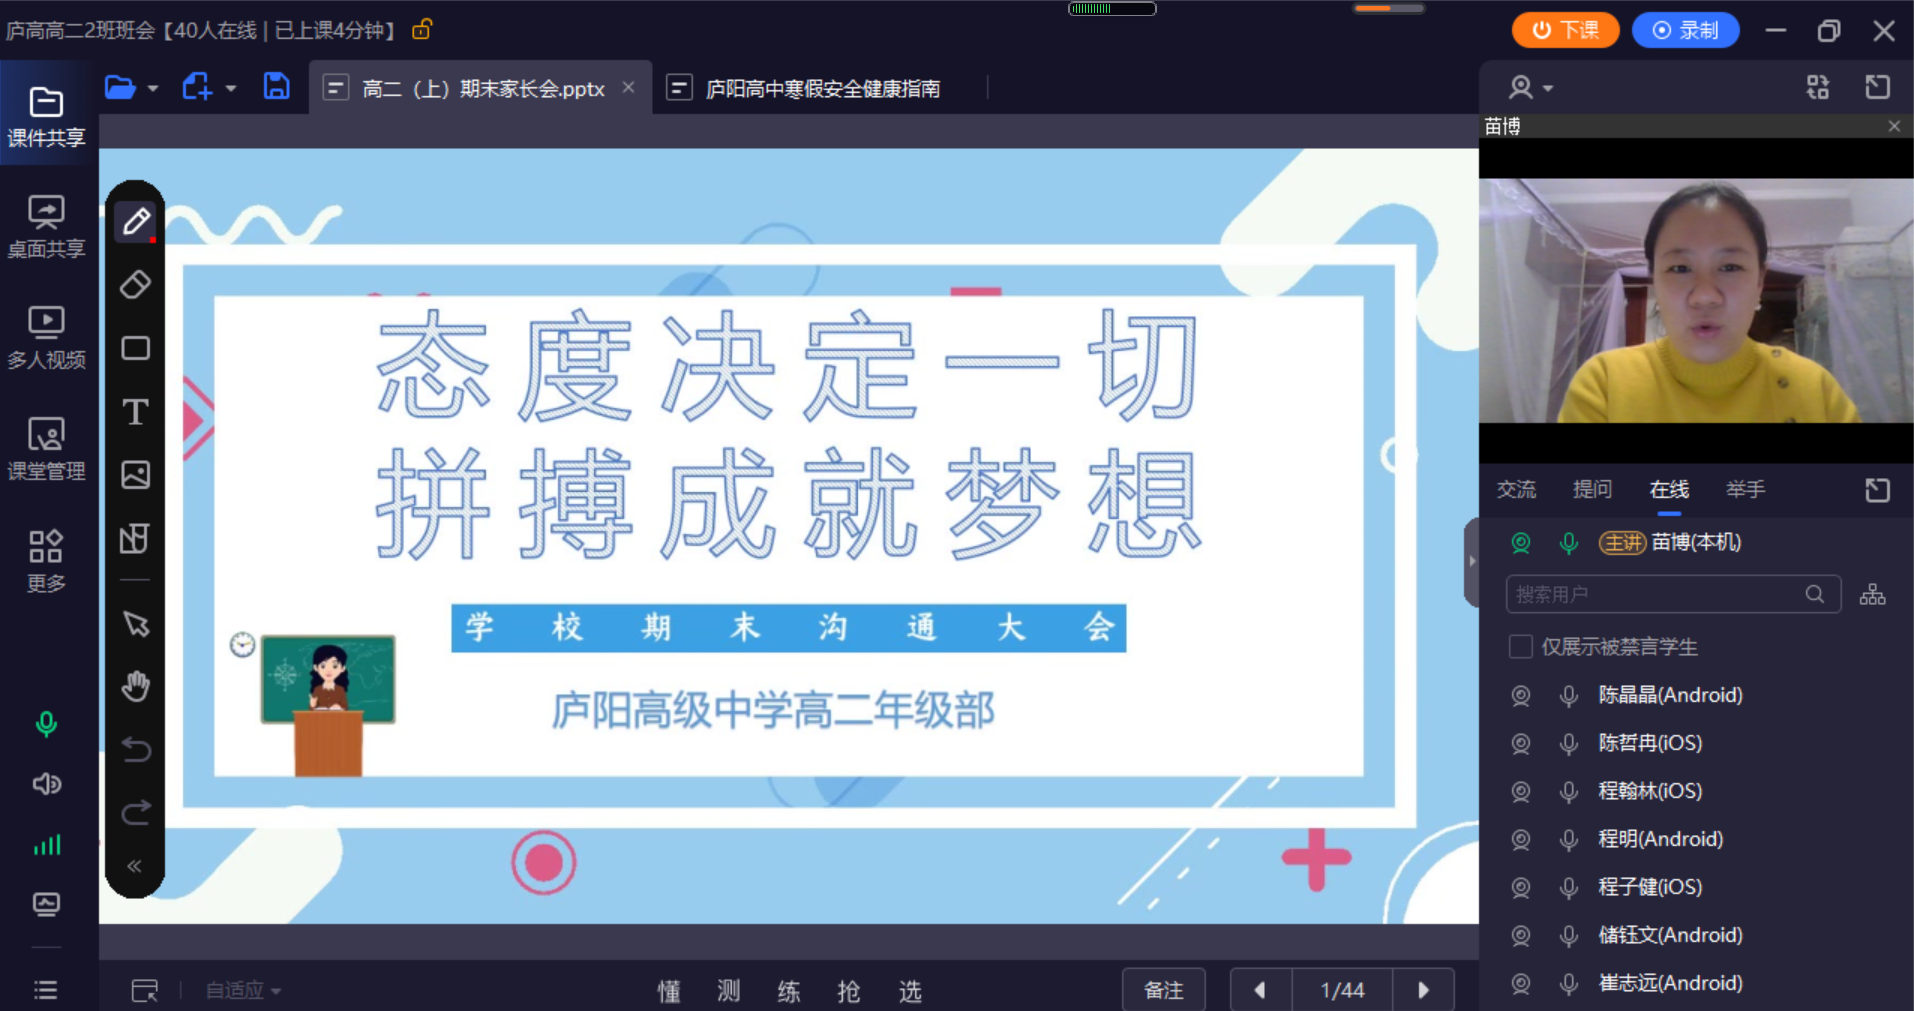Check the network signal strength icon
1914x1011 pixels.
47,845
